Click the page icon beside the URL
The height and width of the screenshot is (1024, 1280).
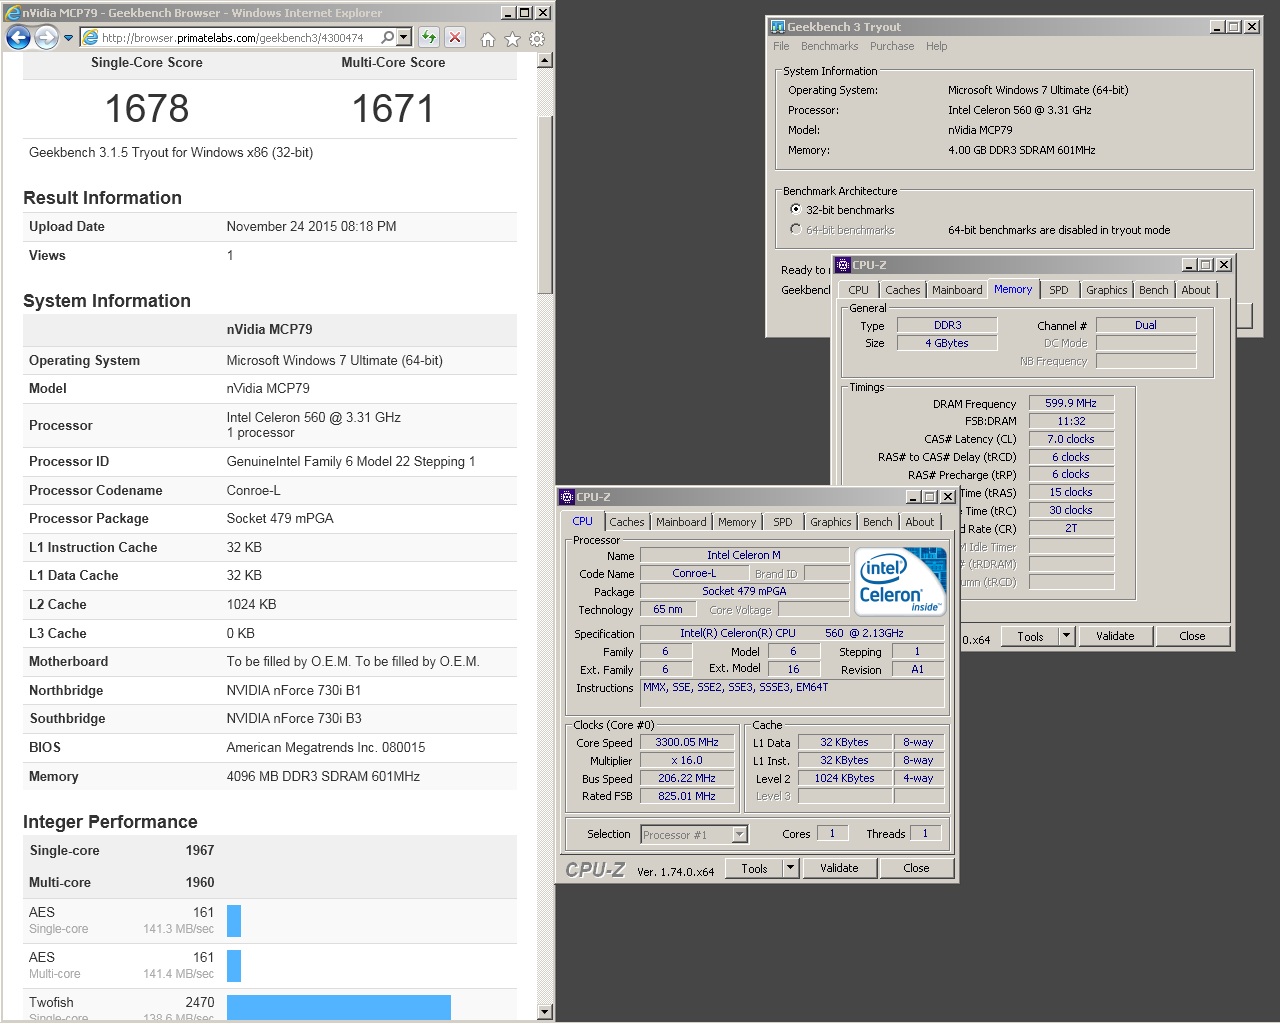pos(90,38)
